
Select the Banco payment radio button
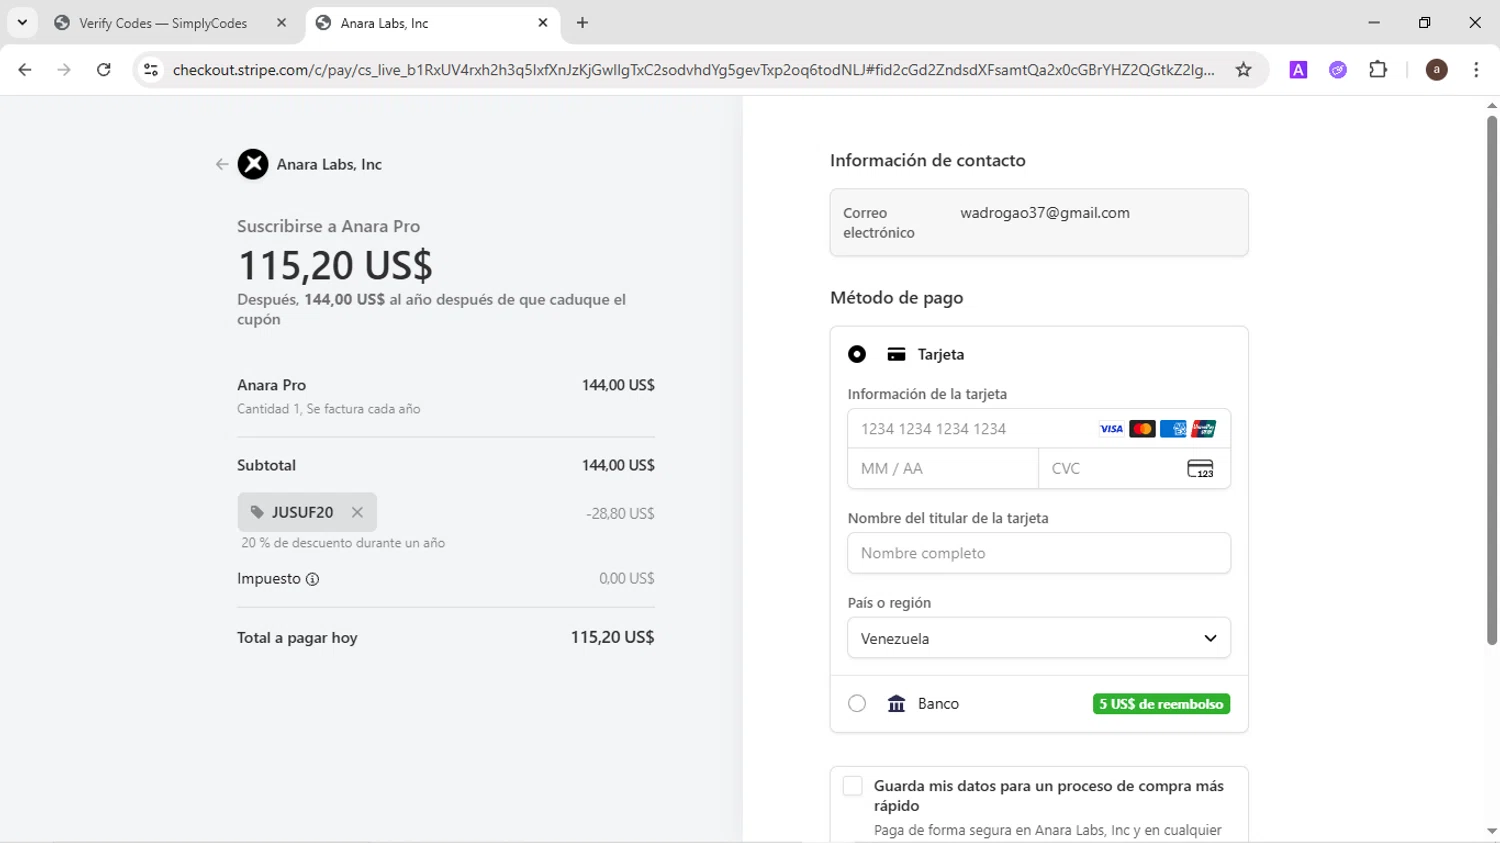[x=857, y=704]
